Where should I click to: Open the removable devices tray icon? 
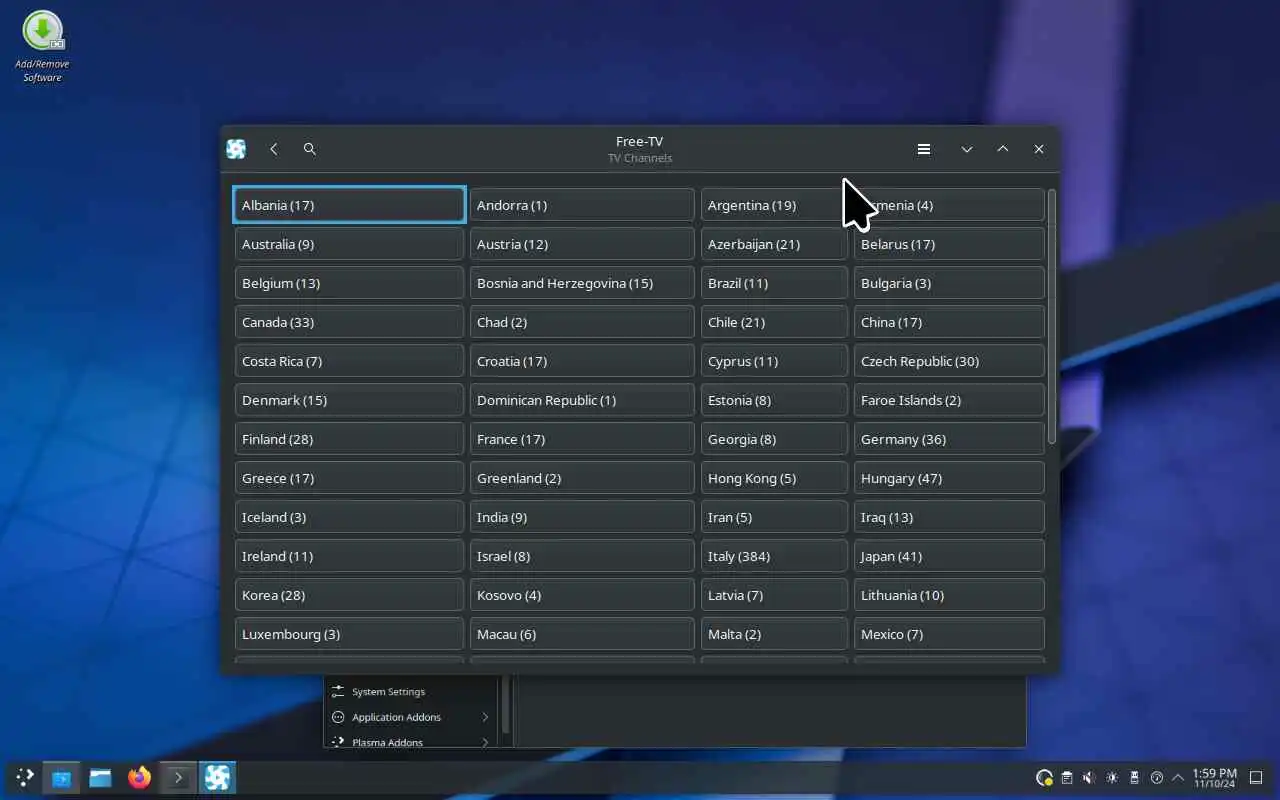tap(1134, 777)
